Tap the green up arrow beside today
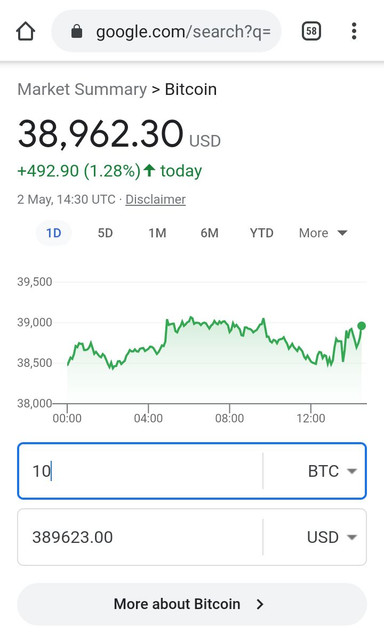The width and height of the screenshot is (384, 640). (x=150, y=170)
